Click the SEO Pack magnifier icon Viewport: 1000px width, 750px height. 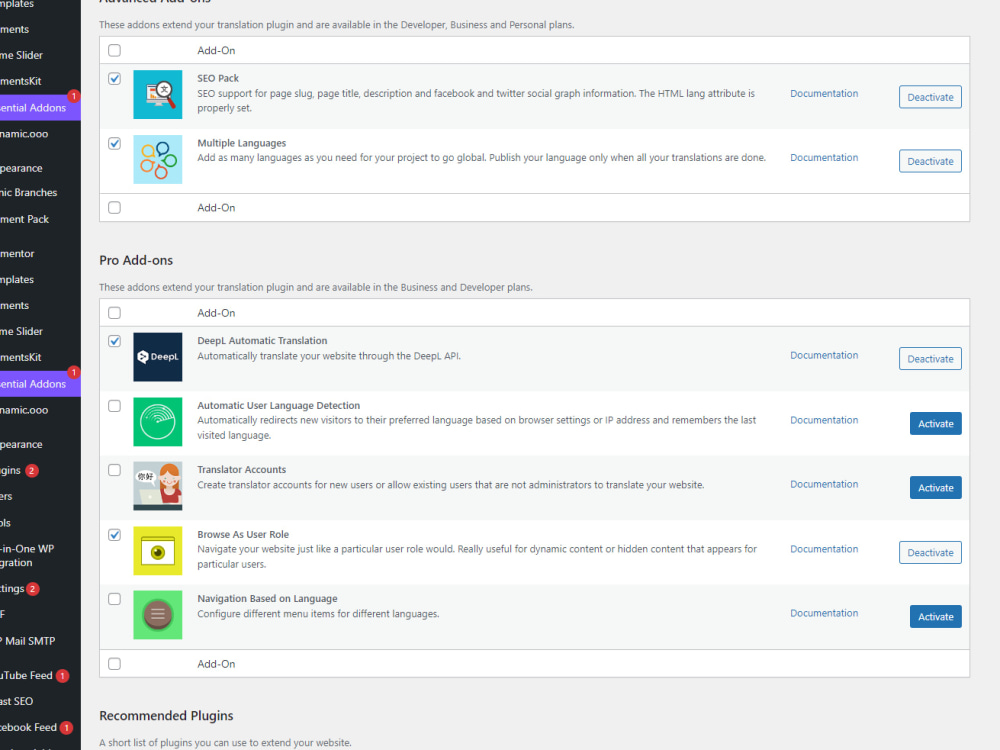click(158, 94)
